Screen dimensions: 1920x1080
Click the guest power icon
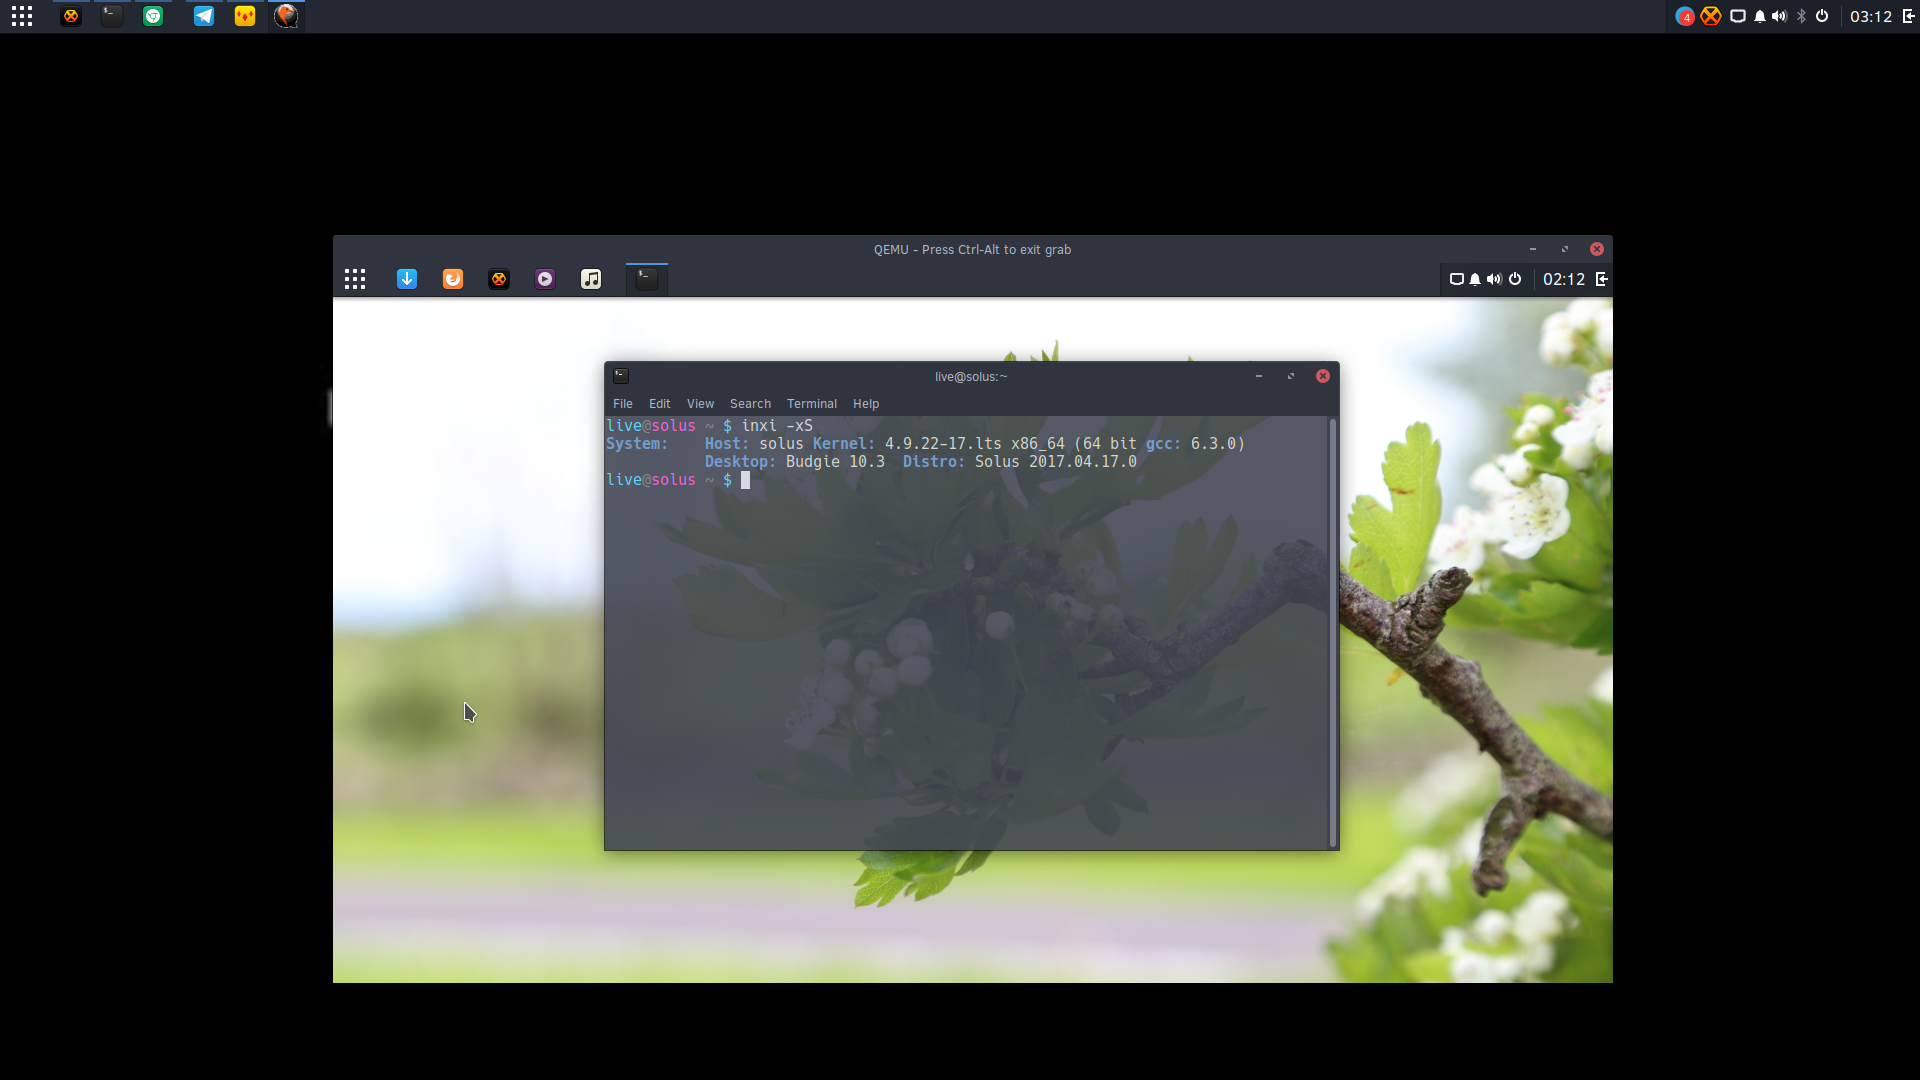(x=1515, y=279)
